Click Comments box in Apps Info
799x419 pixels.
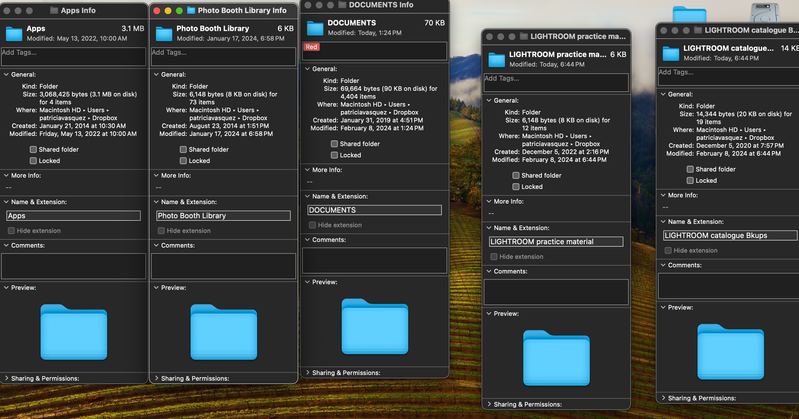pyautogui.click(x=73, y=266)
